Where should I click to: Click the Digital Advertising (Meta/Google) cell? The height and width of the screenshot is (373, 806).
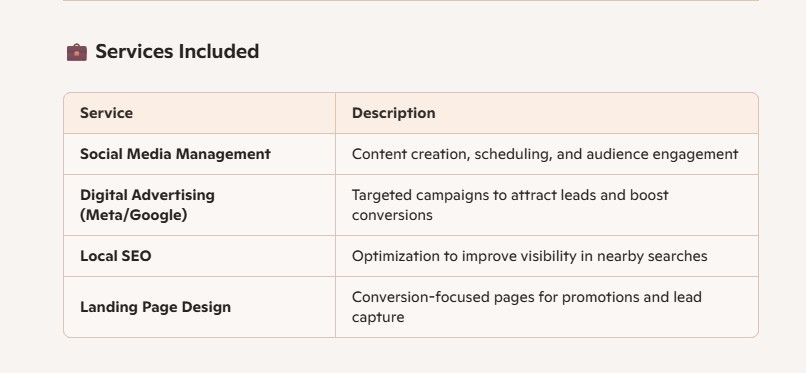pyautogui.click(x=199, y=205)
